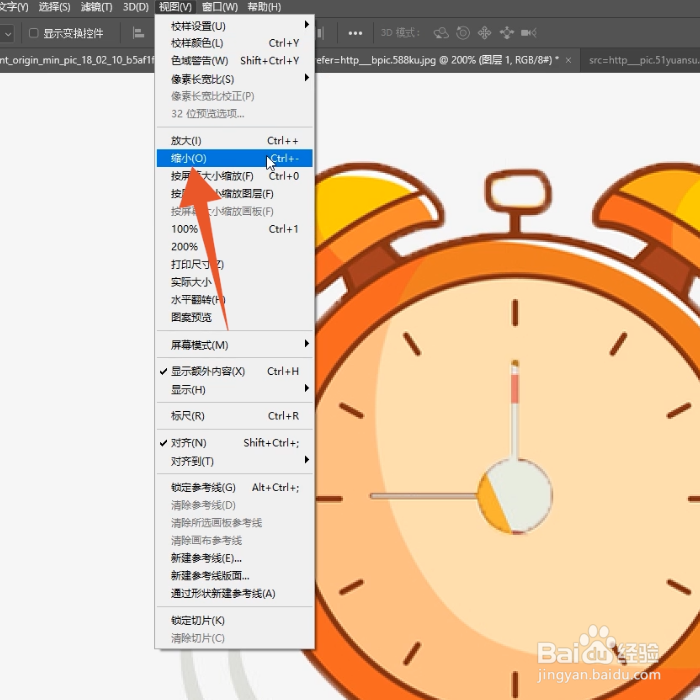Switch to the nt_origin_min_pic document tab
Screen dimensions: 700x700
77,60
